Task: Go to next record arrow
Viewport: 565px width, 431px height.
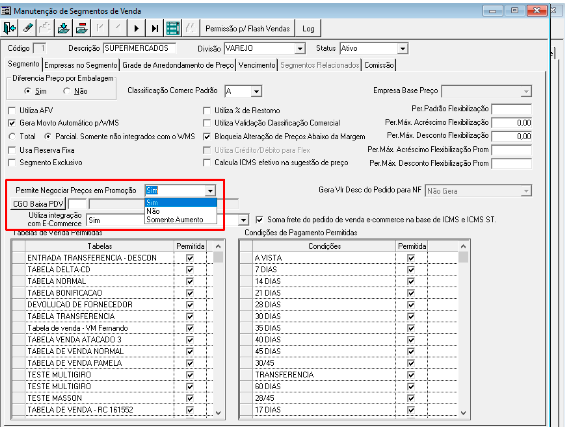Action: pyautogui.click(x=136, y=28)
